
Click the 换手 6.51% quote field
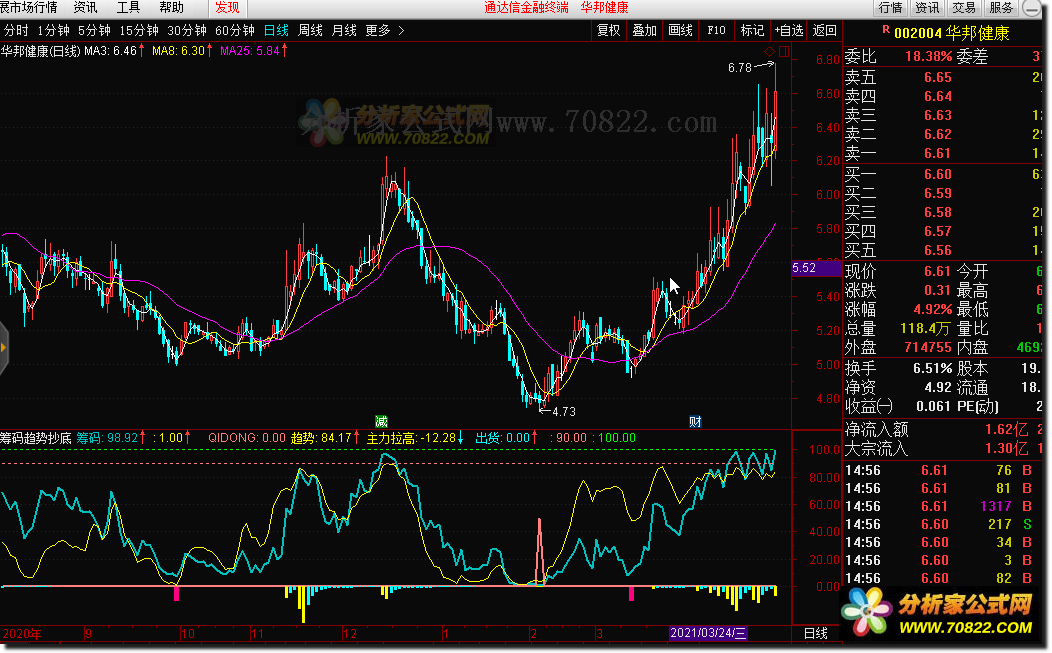(x=898, y=368)
